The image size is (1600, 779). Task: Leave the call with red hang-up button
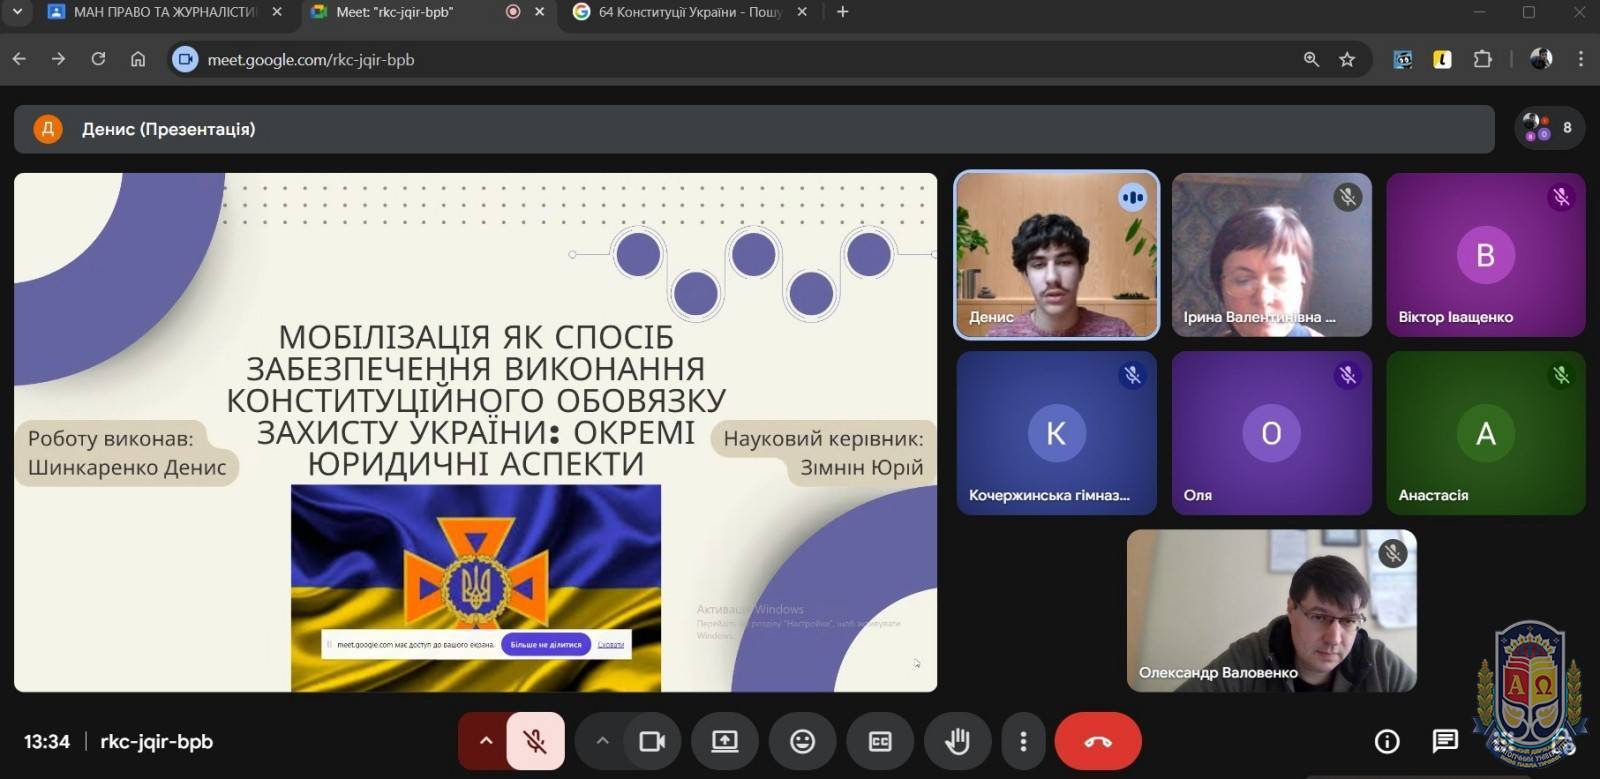click(1097, 741)
